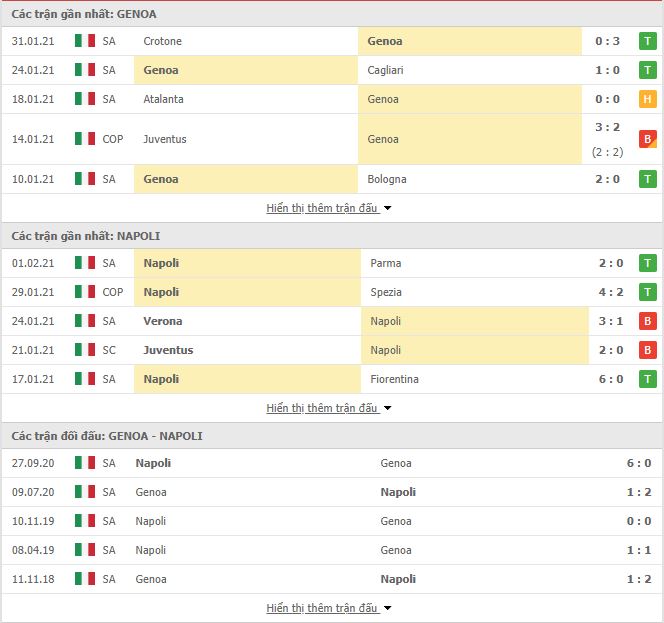The image size is (664, 623).
Task: Click the 6:0 score of Napoli-Fiorentina
Action: pyautogui.click(x=611, y=379)
